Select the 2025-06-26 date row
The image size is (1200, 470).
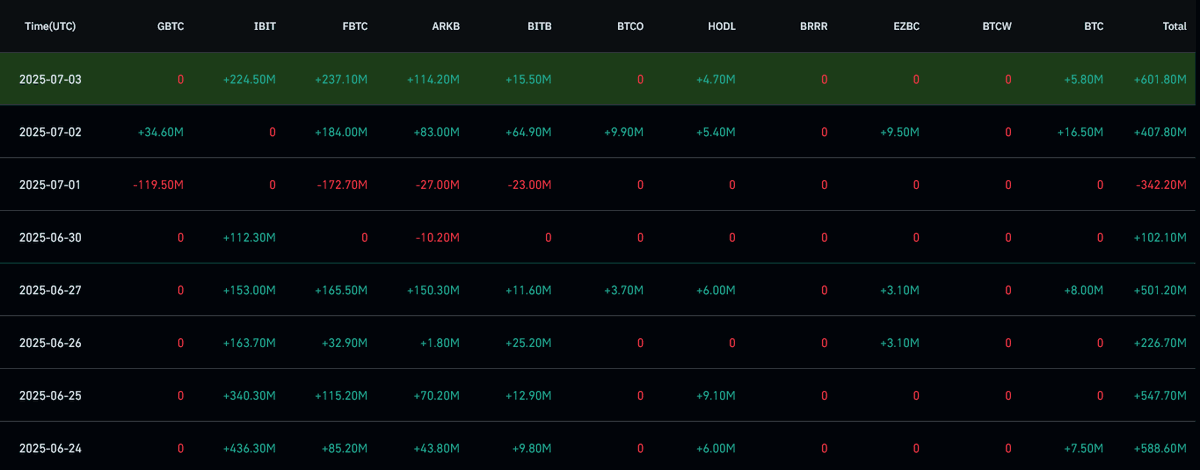597,343
